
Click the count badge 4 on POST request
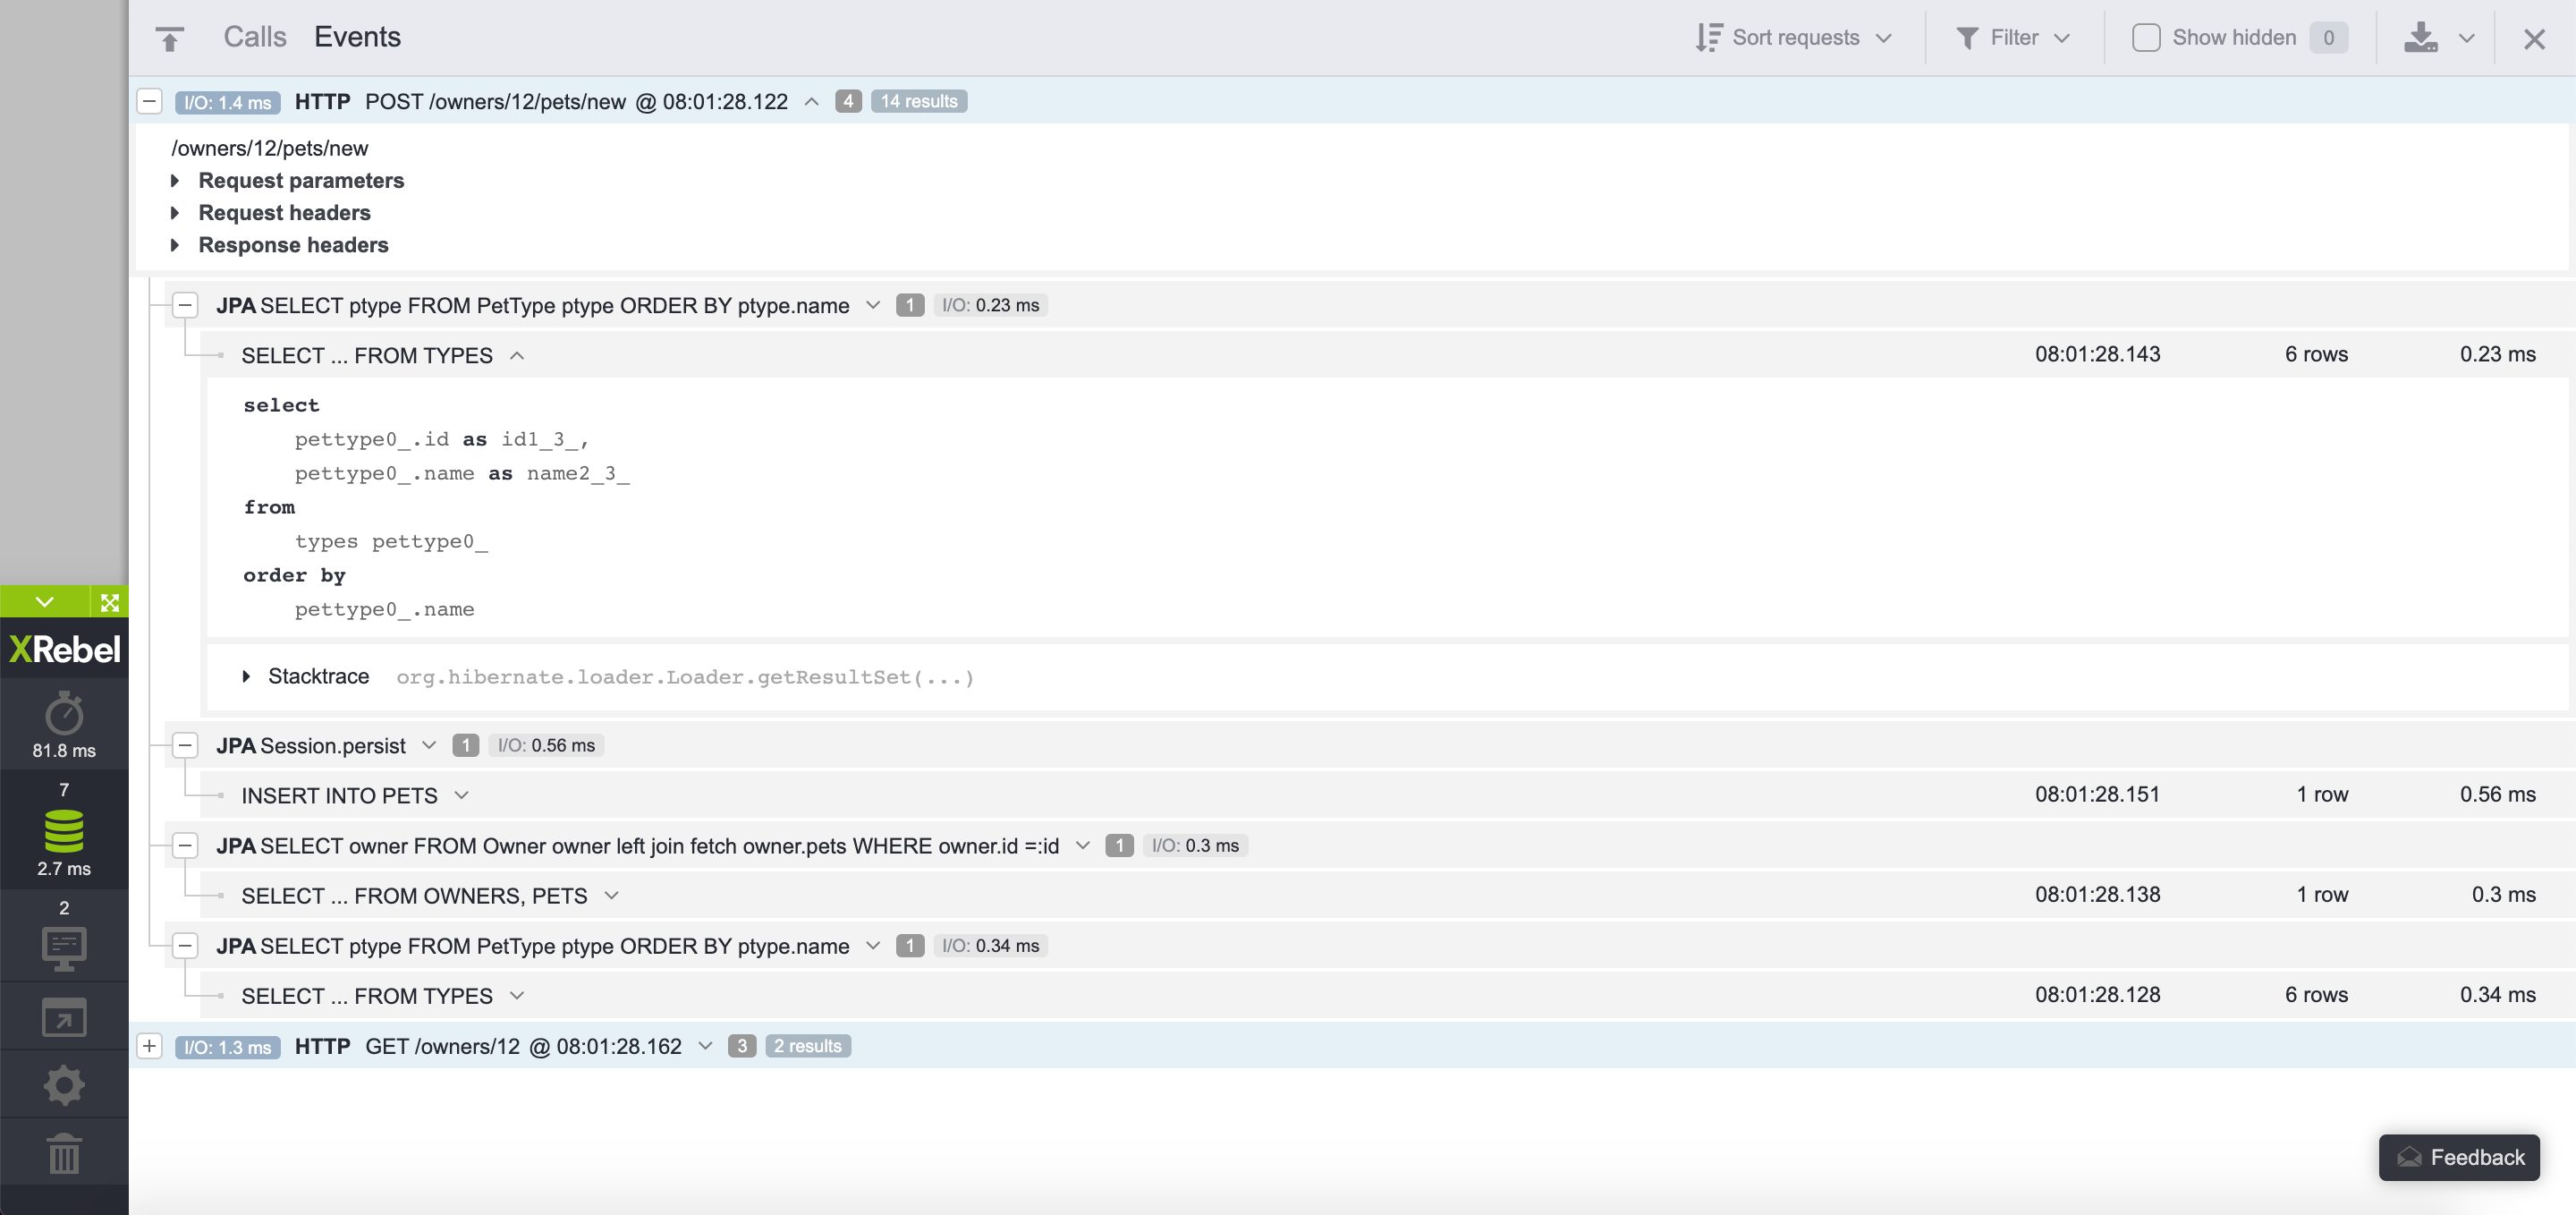[848, 101]
